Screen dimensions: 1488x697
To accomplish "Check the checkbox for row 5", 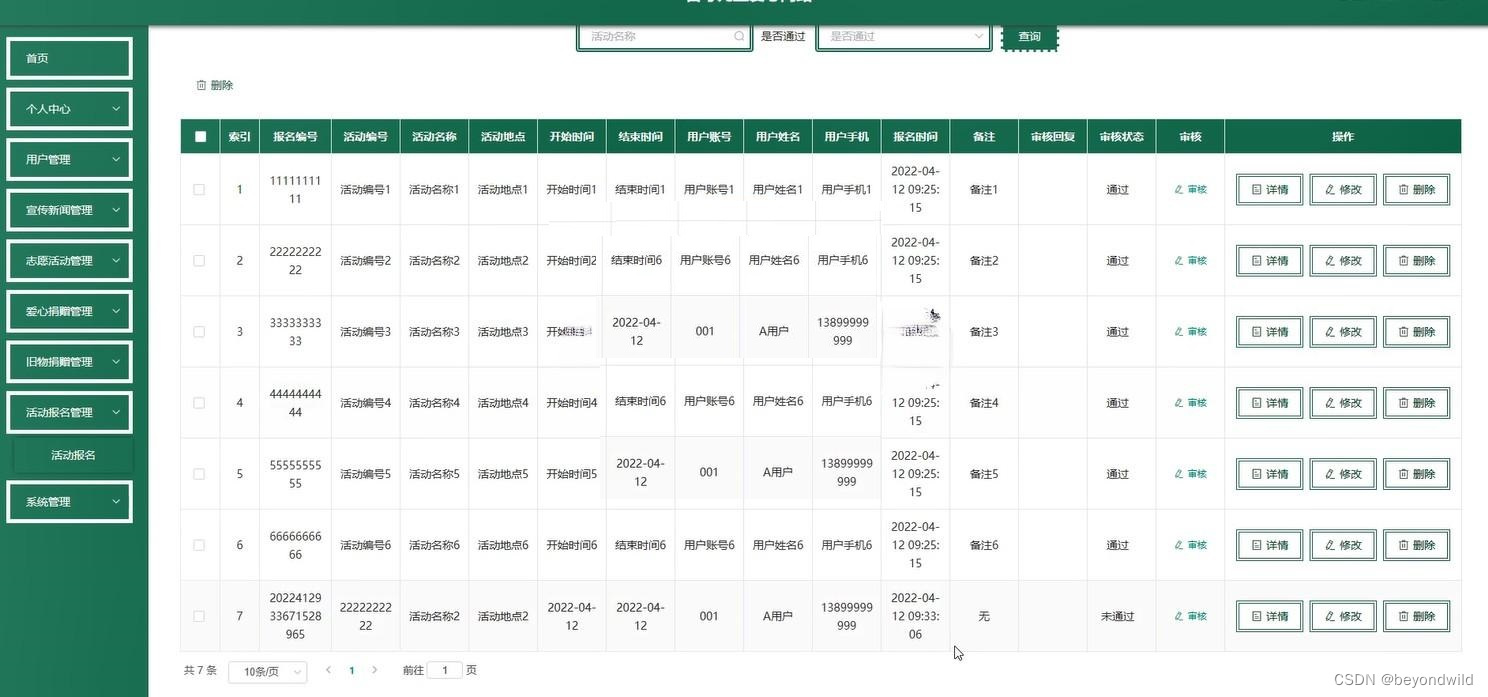I will [x=199, y=474].
